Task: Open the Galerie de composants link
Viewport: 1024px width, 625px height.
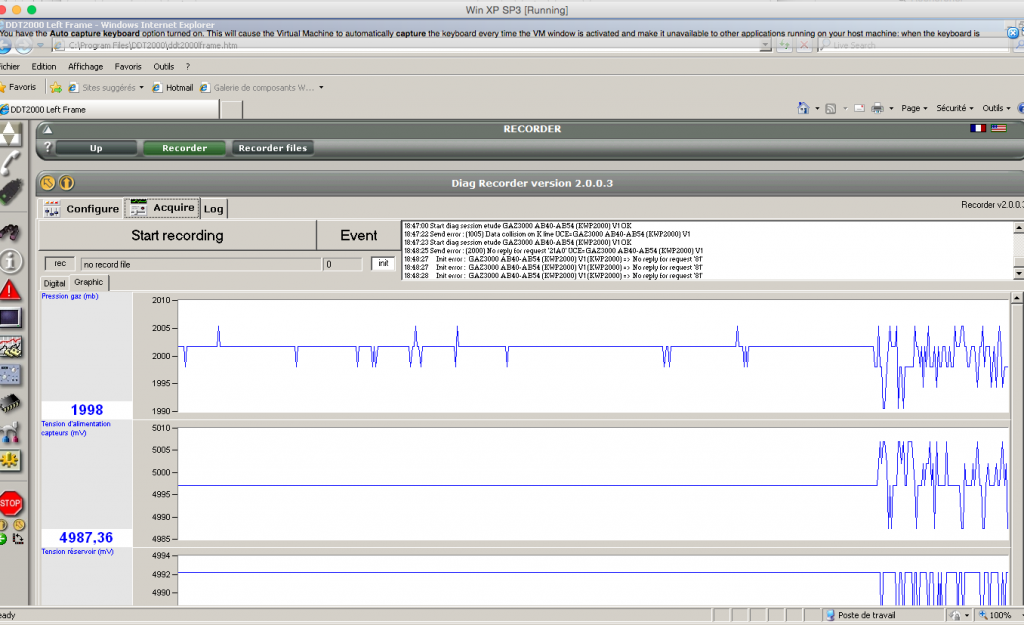Action: point(257,88)
